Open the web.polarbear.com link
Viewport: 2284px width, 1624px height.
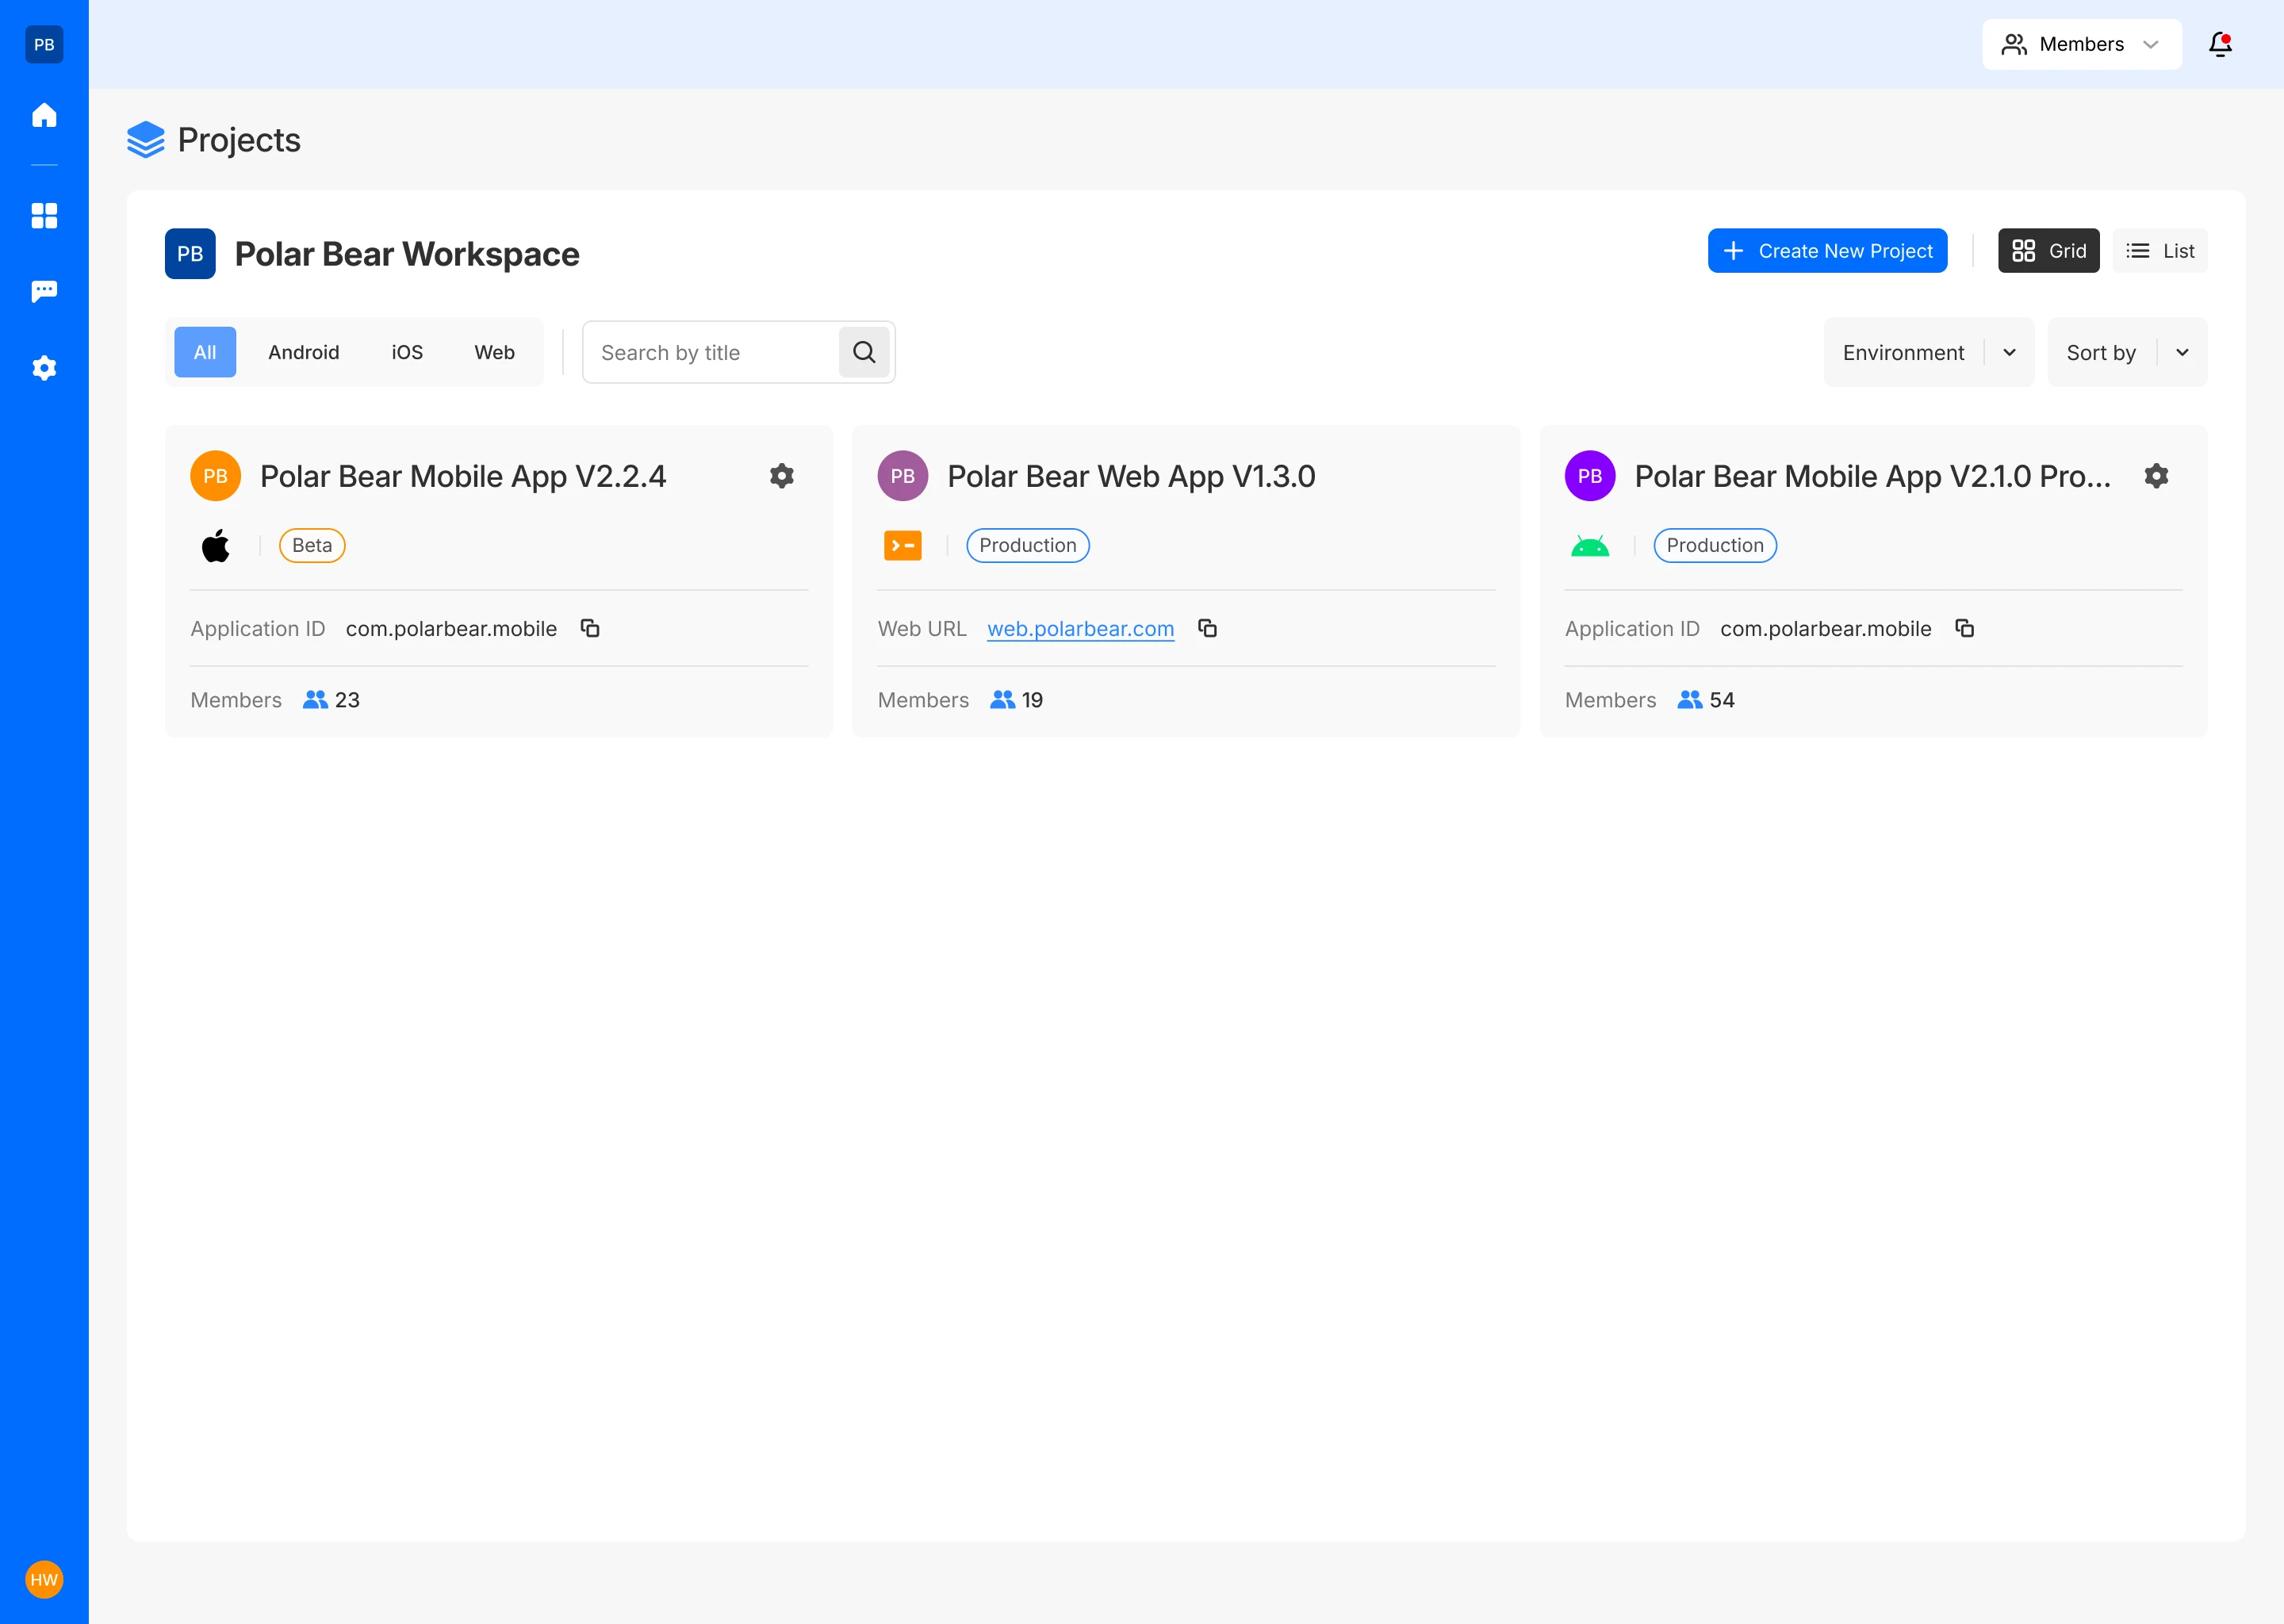(x=1080, y=629)
